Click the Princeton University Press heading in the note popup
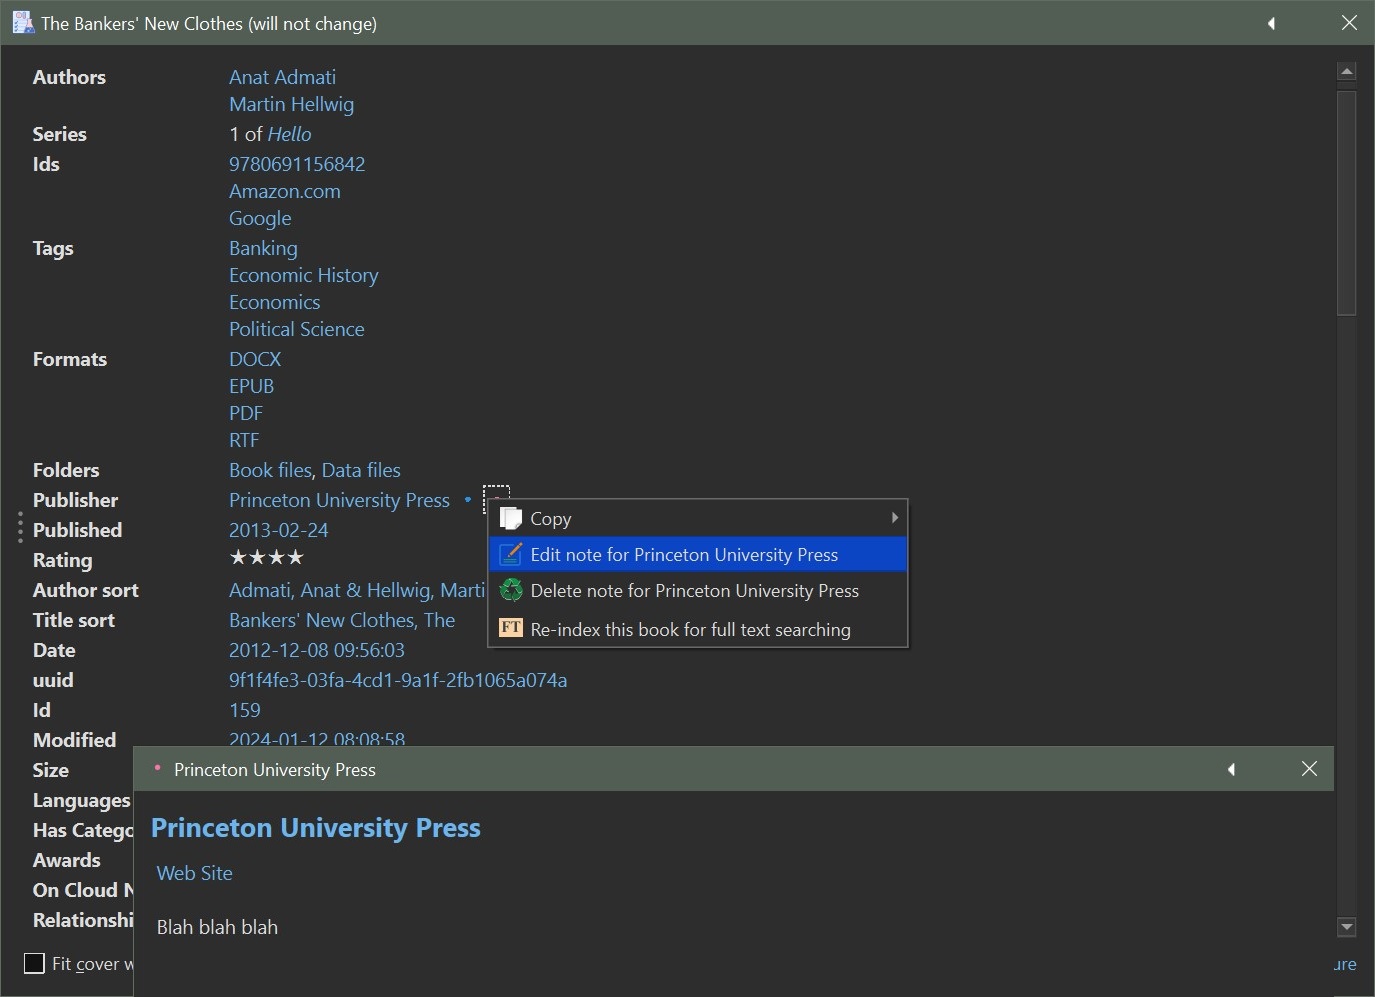 pos(316,828)
